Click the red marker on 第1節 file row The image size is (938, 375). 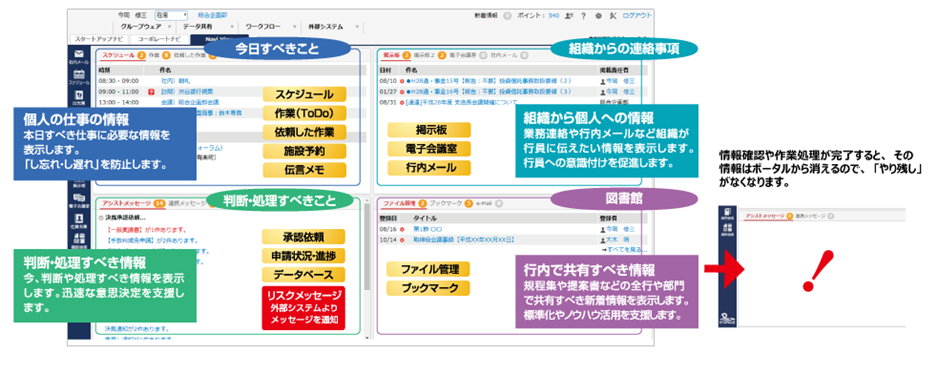pos(402,229)
